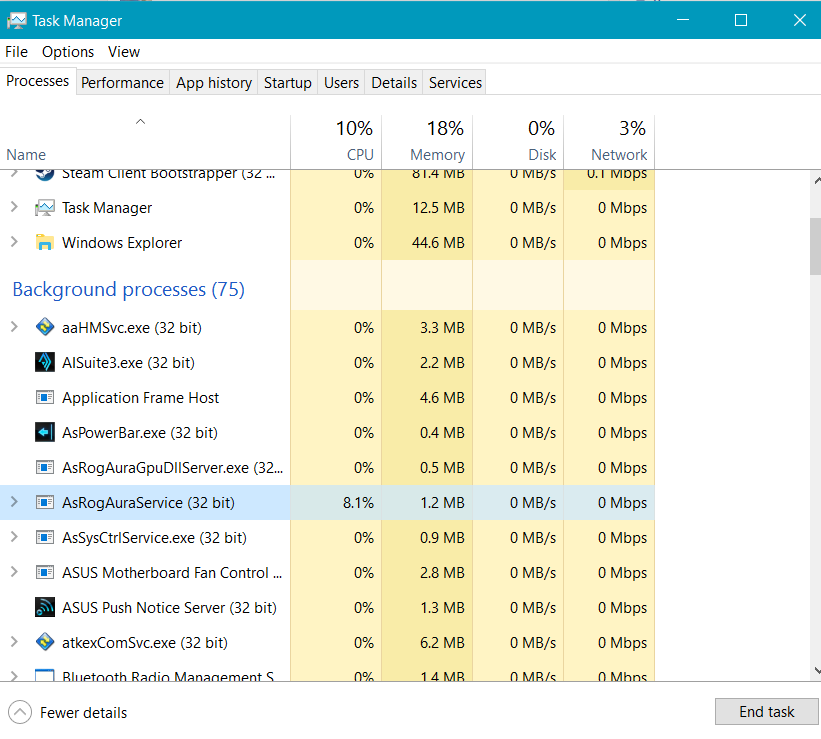
Task: Select the Application Frame Host name
Action: pyautogui.click(x=140, y=398)
